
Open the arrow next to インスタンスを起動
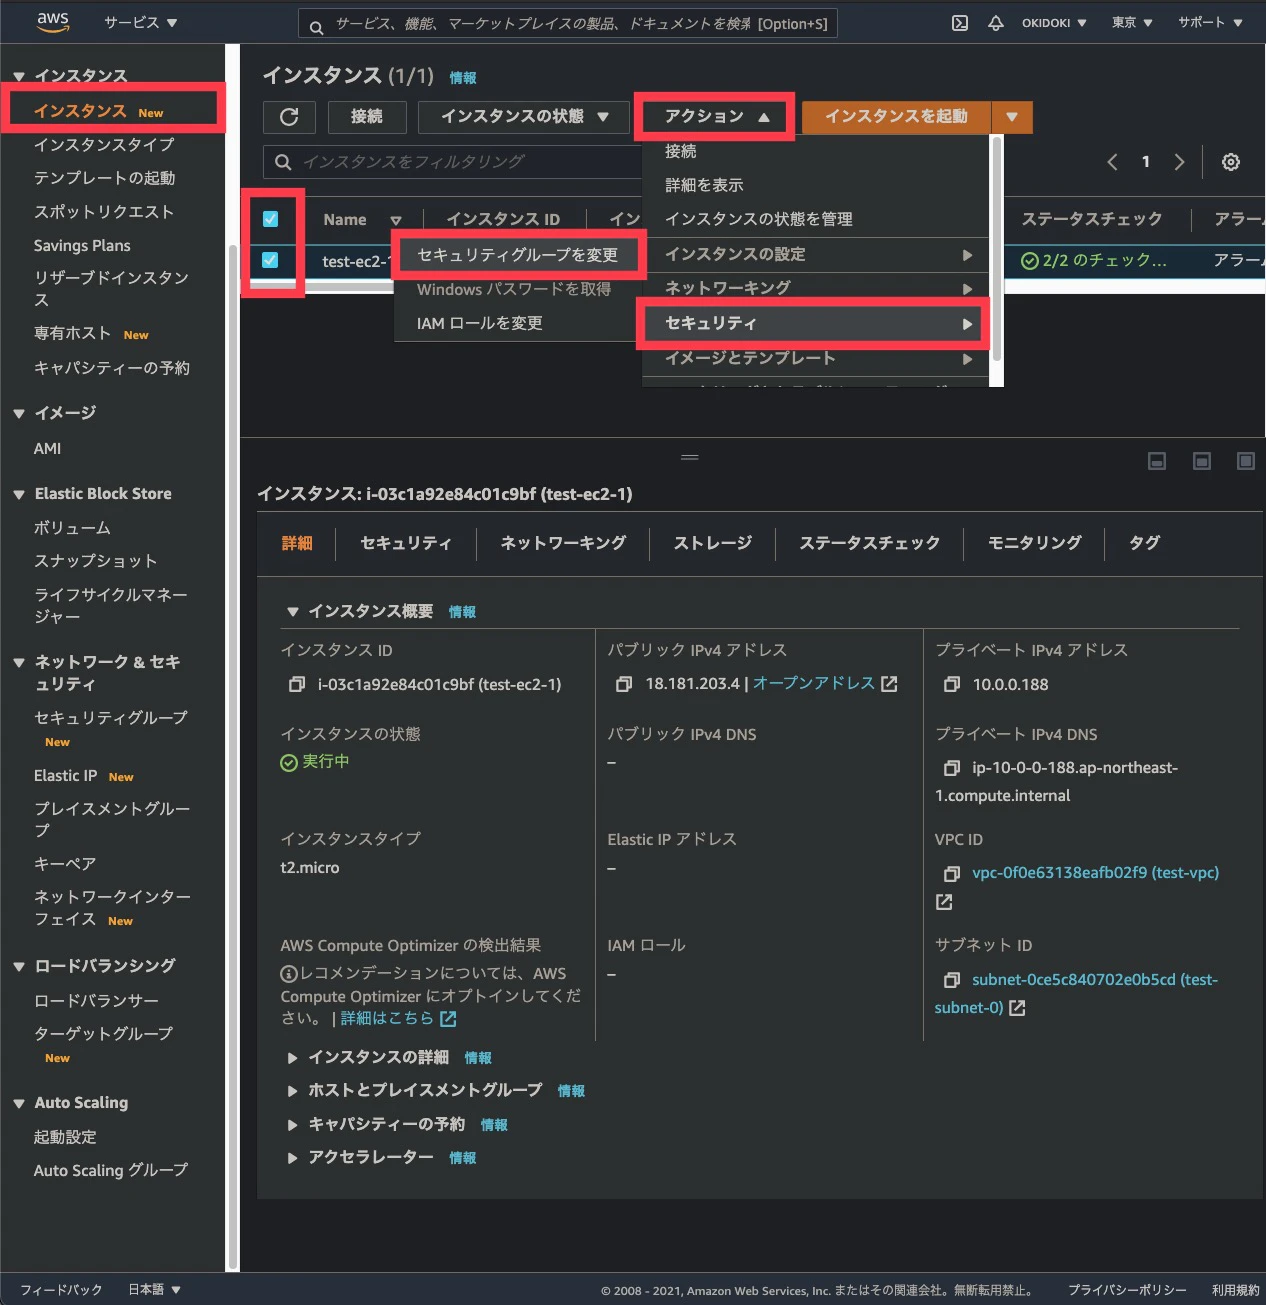pyautogui.click(x=1012, y=117)
